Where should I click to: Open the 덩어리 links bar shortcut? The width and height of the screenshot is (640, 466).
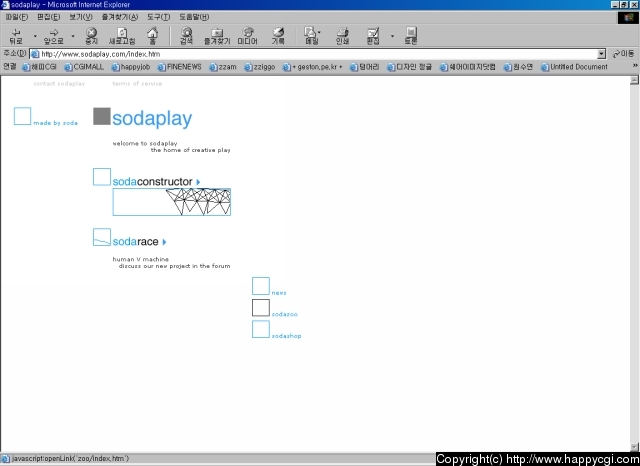pos(364,67)
